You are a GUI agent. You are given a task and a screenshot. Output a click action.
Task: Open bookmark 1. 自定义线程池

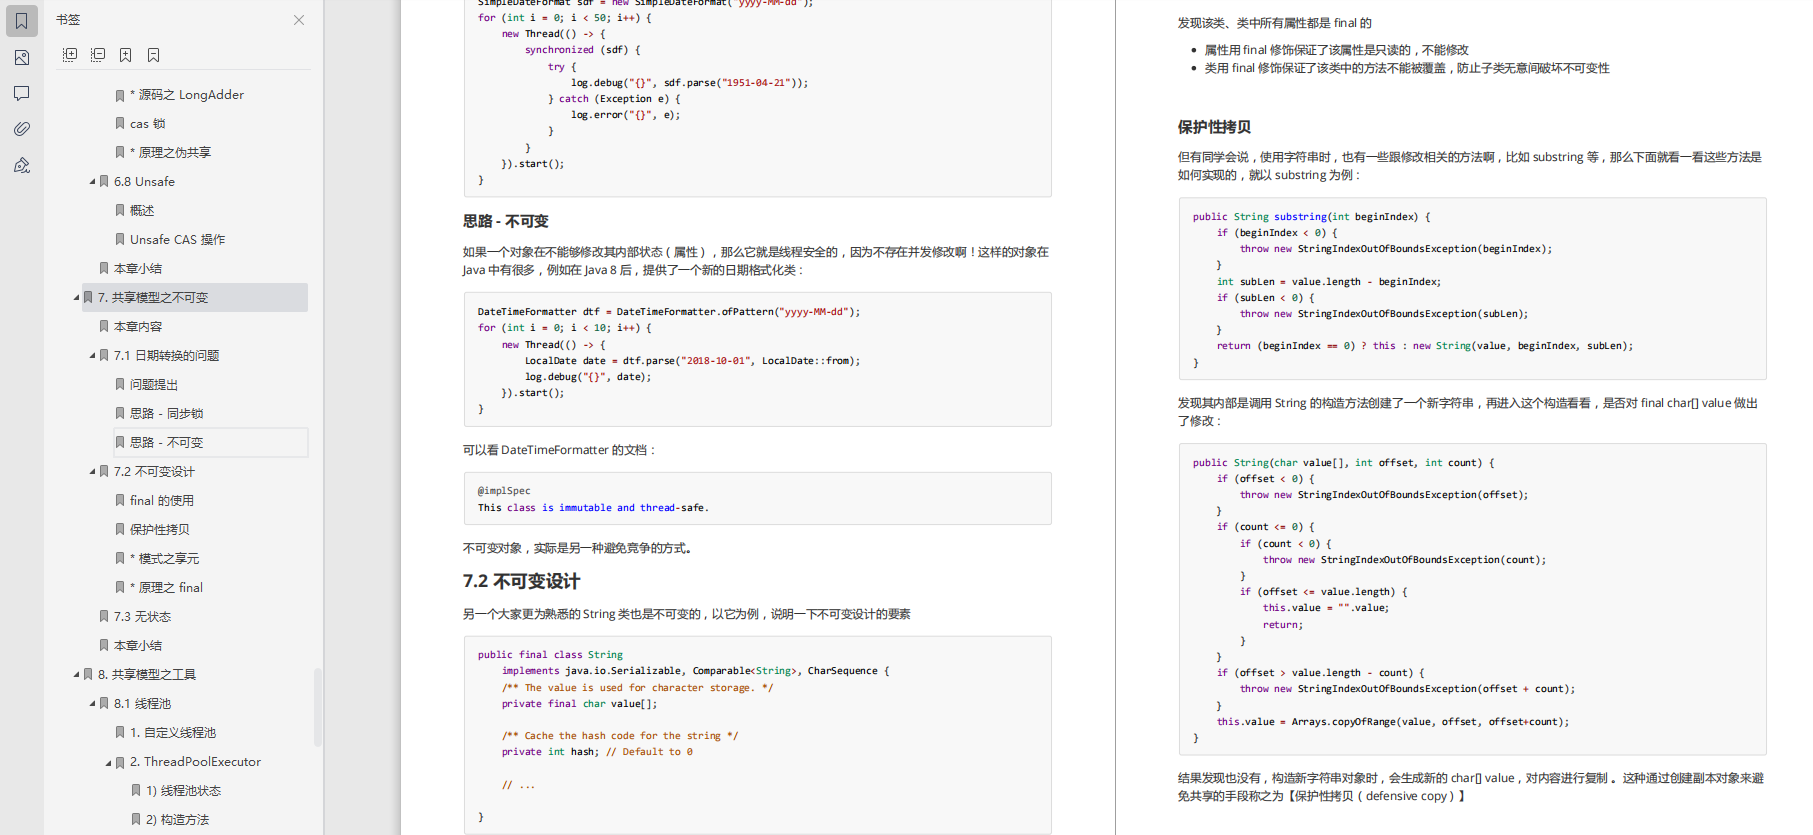173,733
